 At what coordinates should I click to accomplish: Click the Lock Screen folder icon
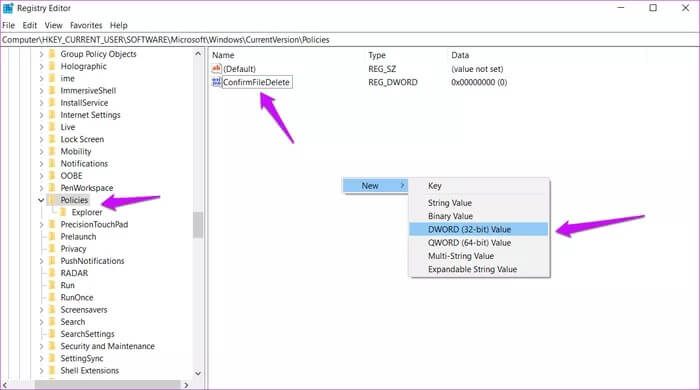[52, 139]
